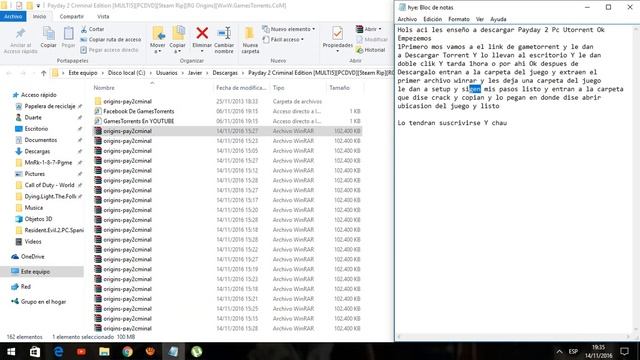
Task: Open Google Chrome from taskbar
Action: [127, 351]
